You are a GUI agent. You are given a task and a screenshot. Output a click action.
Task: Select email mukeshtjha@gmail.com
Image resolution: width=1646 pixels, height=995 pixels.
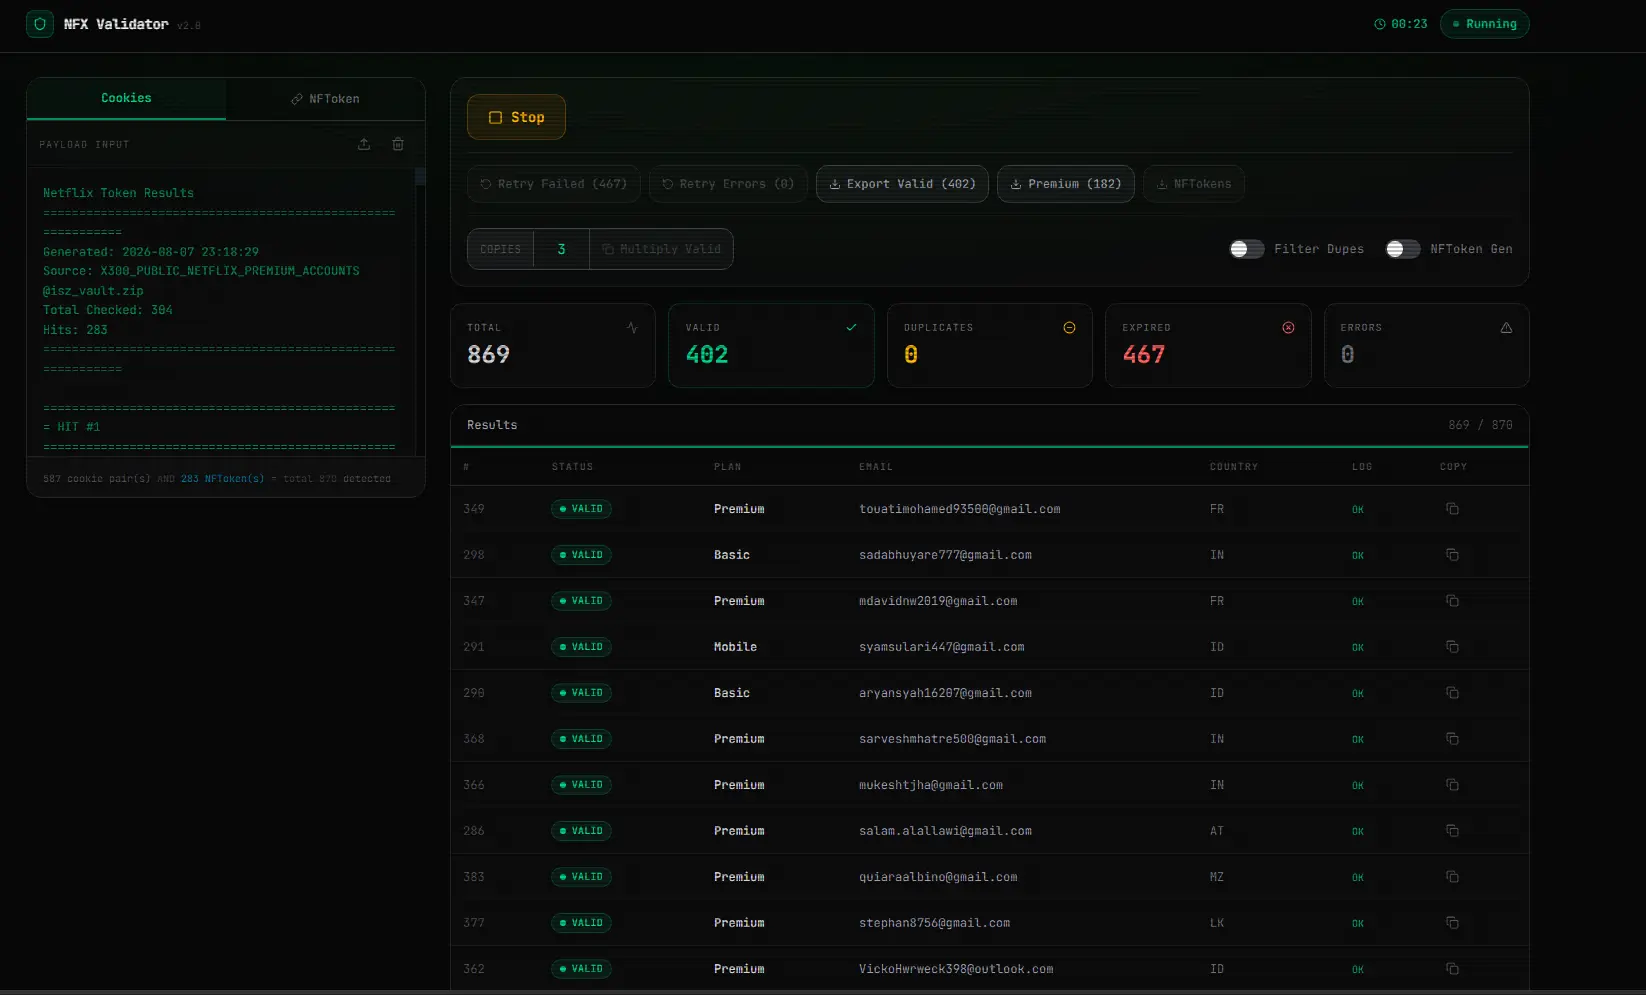931,785
